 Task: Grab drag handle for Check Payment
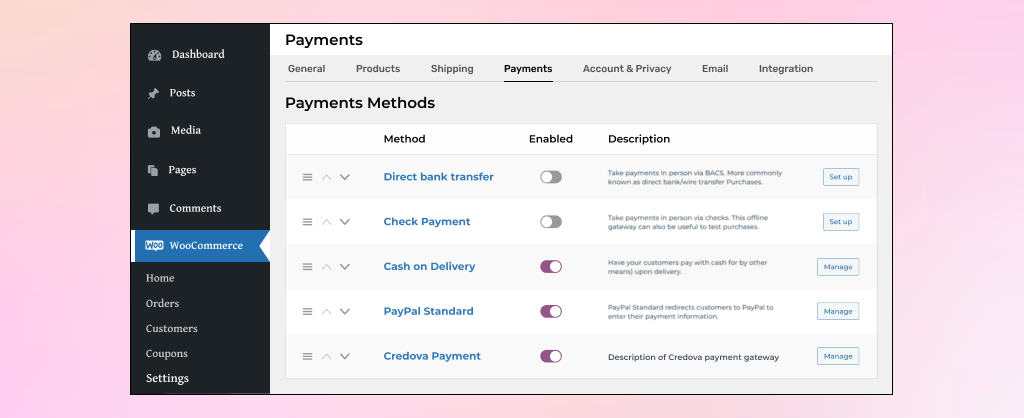click(x=308, y=222)
